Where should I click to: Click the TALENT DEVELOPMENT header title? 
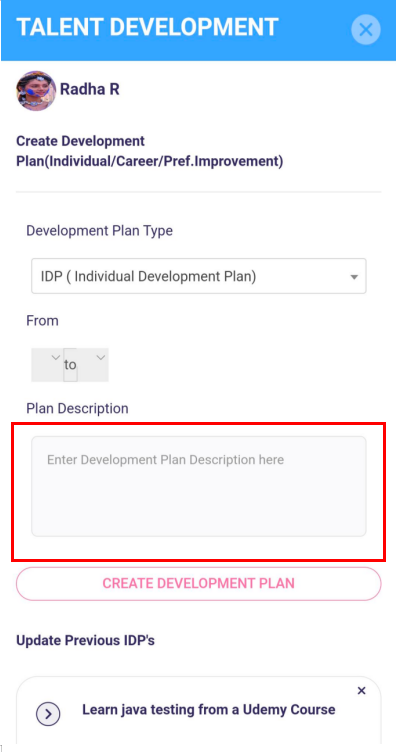pos(147,27)
